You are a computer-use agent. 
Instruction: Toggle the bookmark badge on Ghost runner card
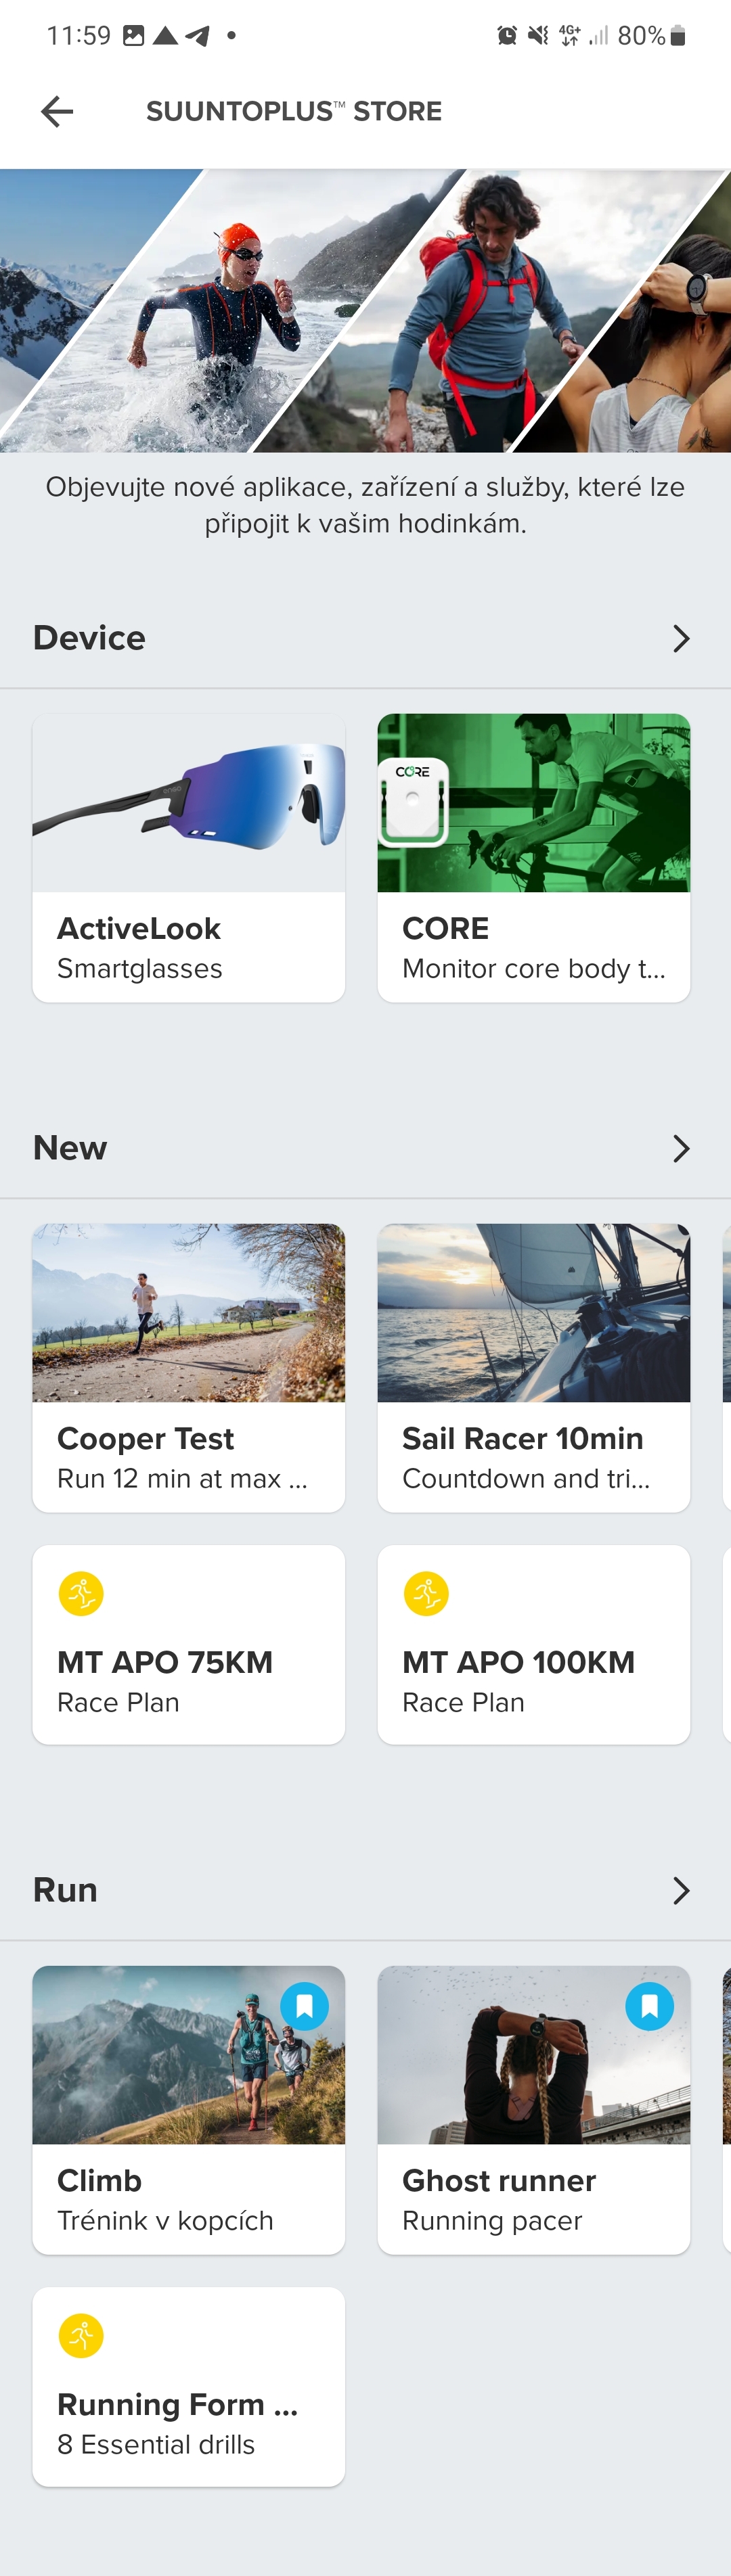(650, 2006)
